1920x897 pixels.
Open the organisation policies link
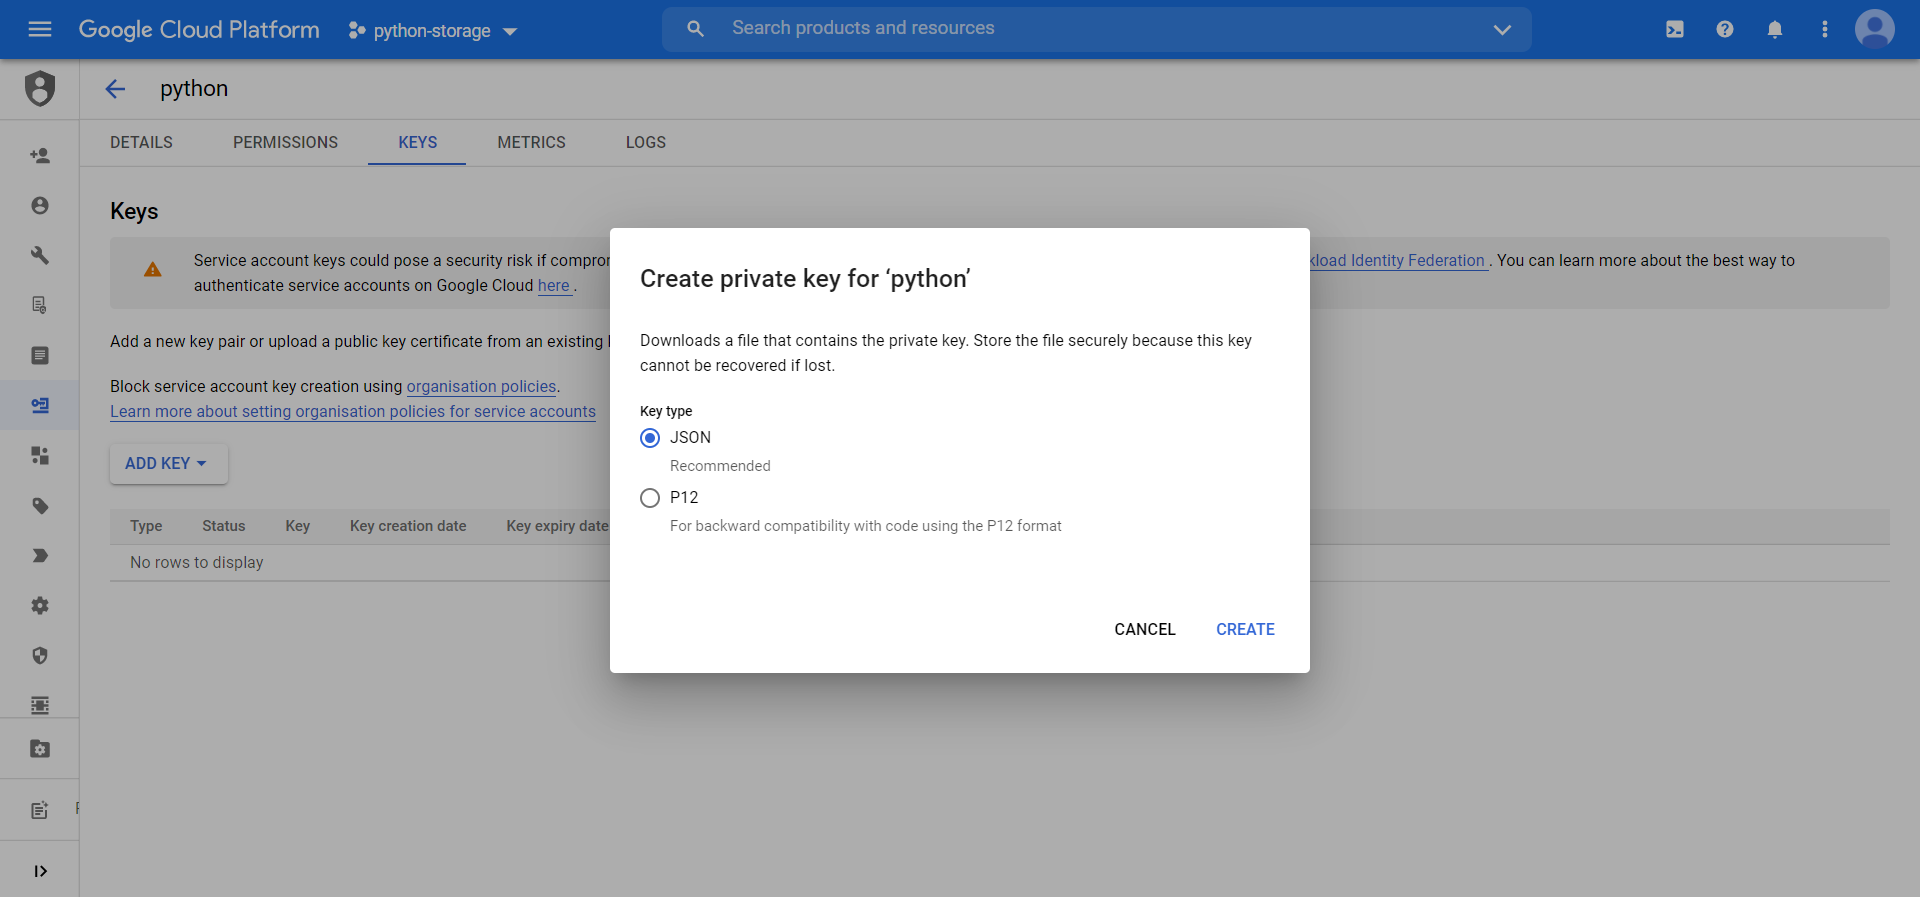(481, 387)
